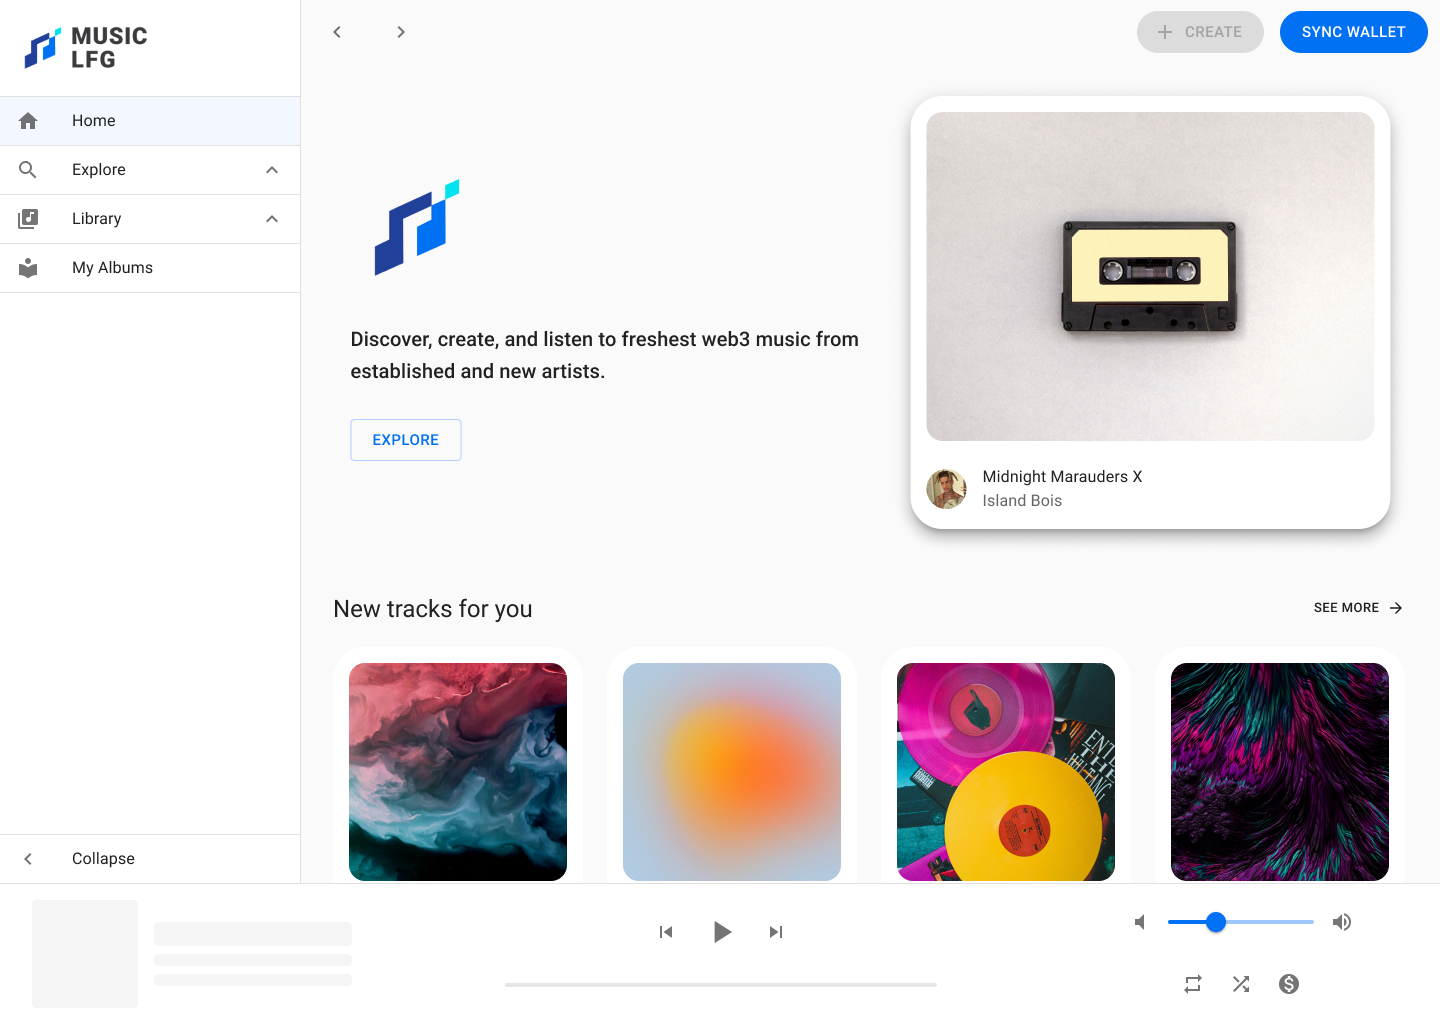This screenshot has height=1024, width=1440.
Task: Click the volume slider thumb
Action: pyautogui.click(x=1216, y=922)
